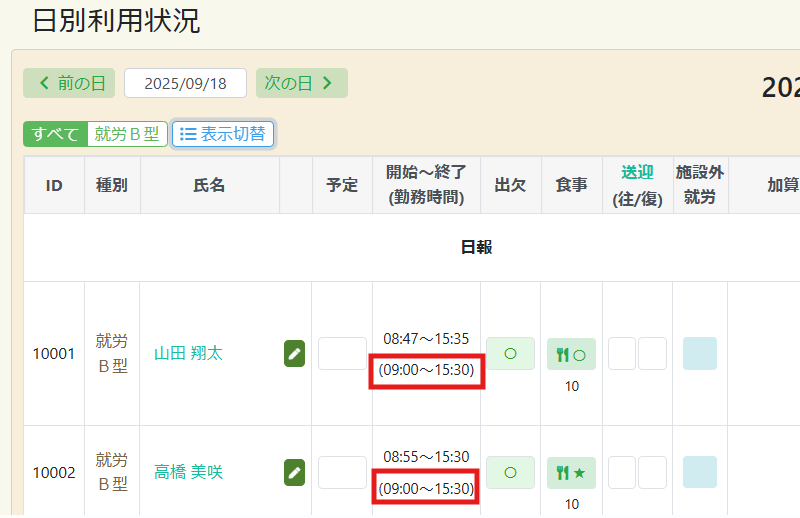Click meal icon with star for 高橋 美咲
Screen dimensions: 800x518
pos(571,472)
